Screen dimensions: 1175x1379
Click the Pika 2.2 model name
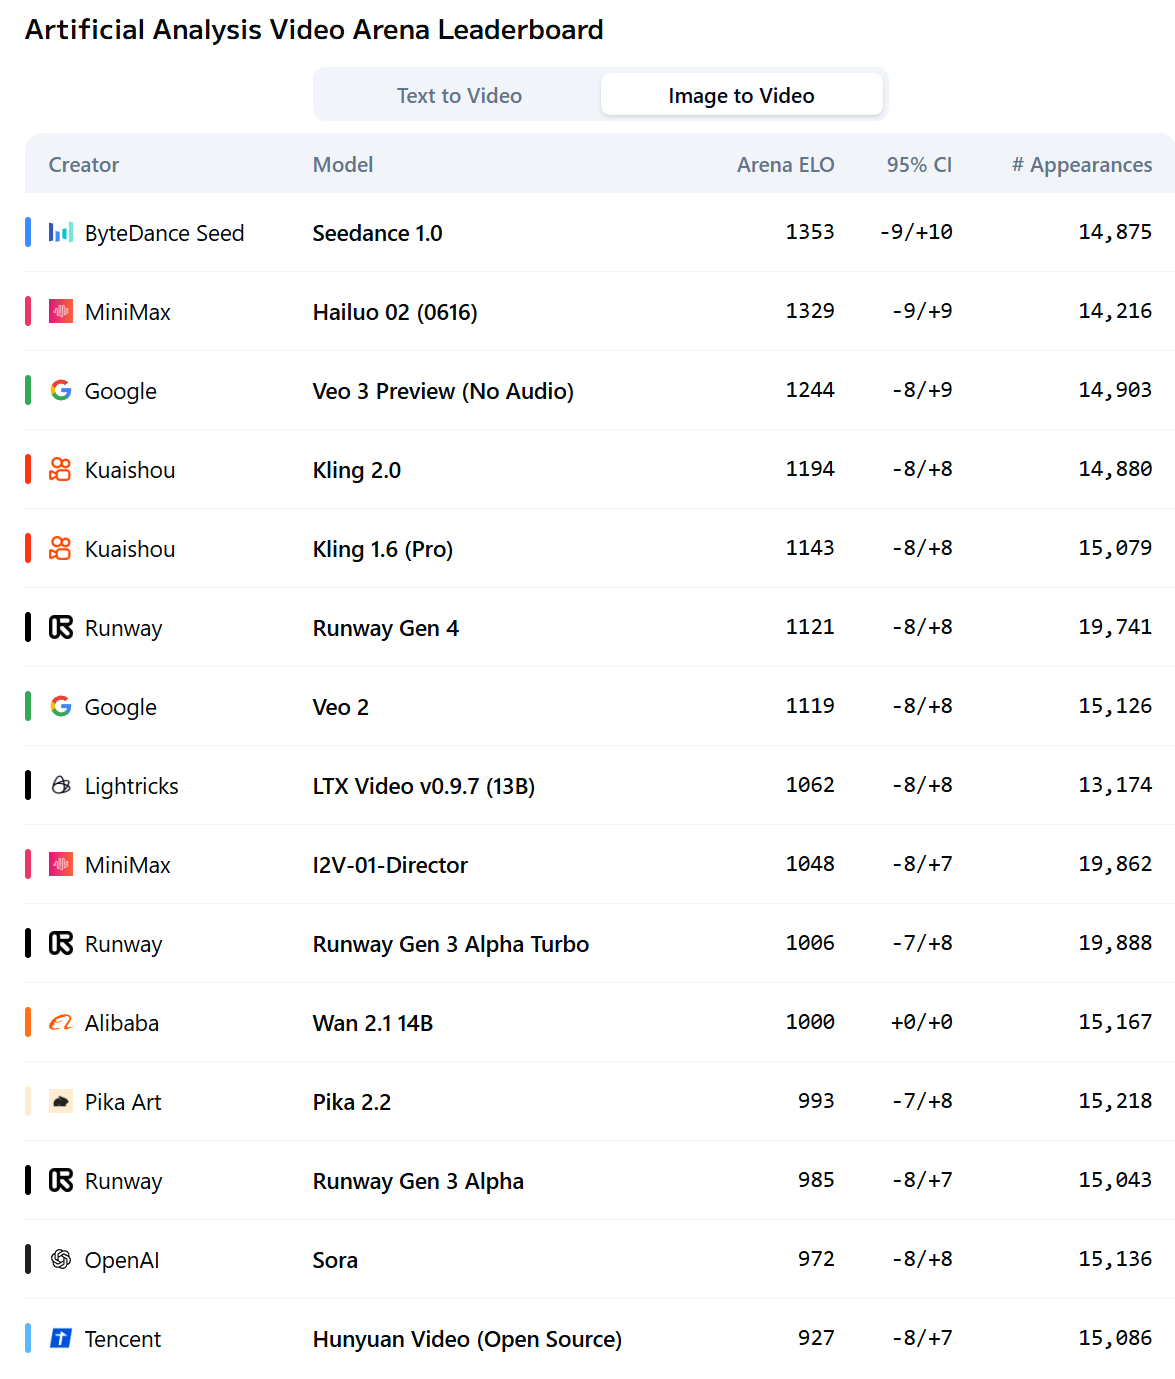click(352, 1102)
